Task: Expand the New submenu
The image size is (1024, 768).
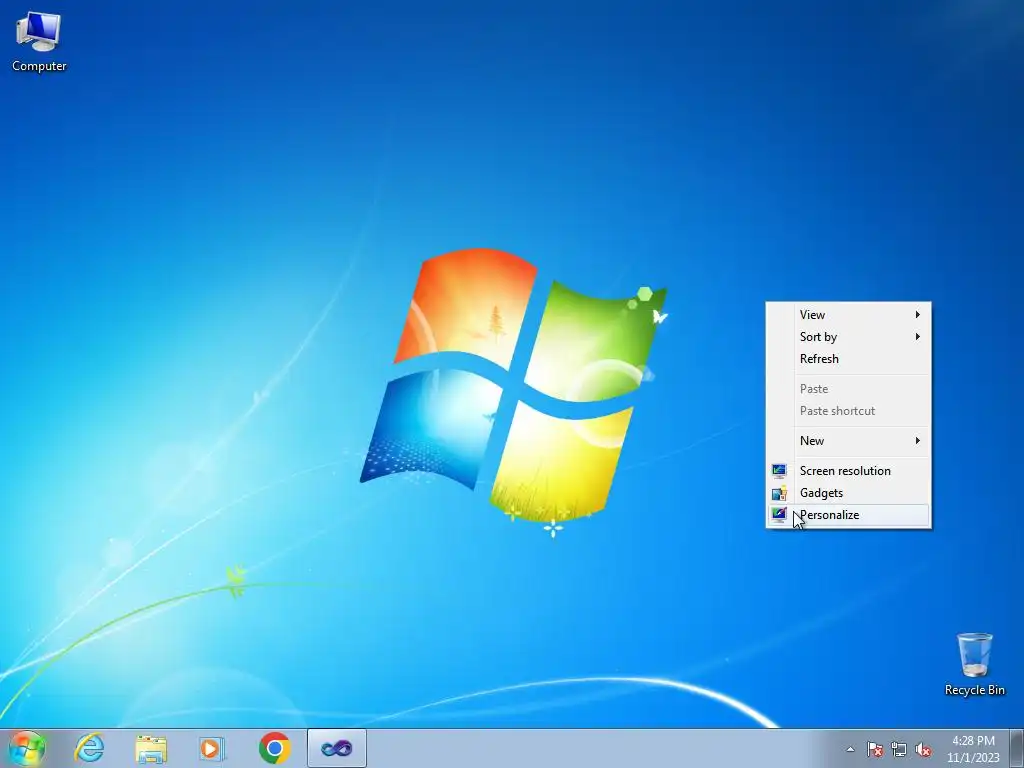Action: point(848,441)
